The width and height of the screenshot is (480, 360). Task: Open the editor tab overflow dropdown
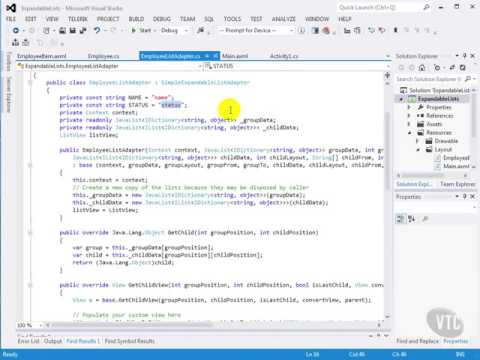tap(388, 56)
